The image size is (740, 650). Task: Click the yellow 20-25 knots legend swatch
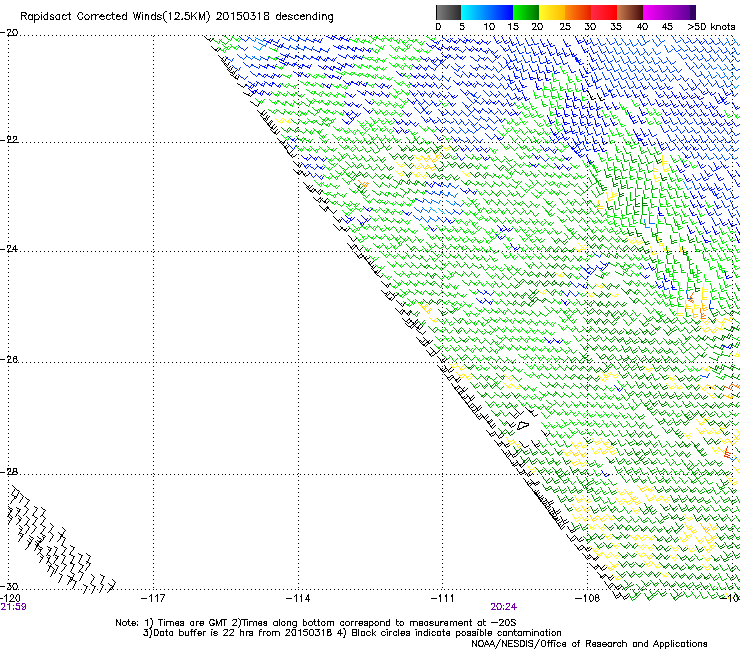click(x=552, y=12)
